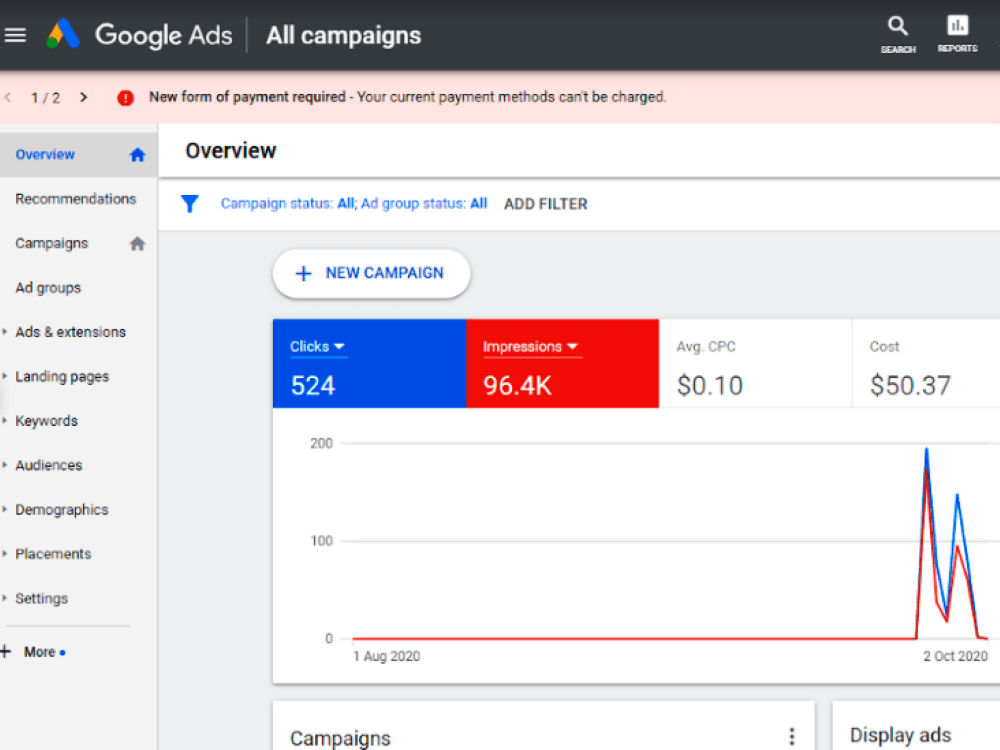This screenshot has height=750, width=1000.
Task: Click the 200 y-axis label
Action: pyautogui.click(x=321, y=443)
